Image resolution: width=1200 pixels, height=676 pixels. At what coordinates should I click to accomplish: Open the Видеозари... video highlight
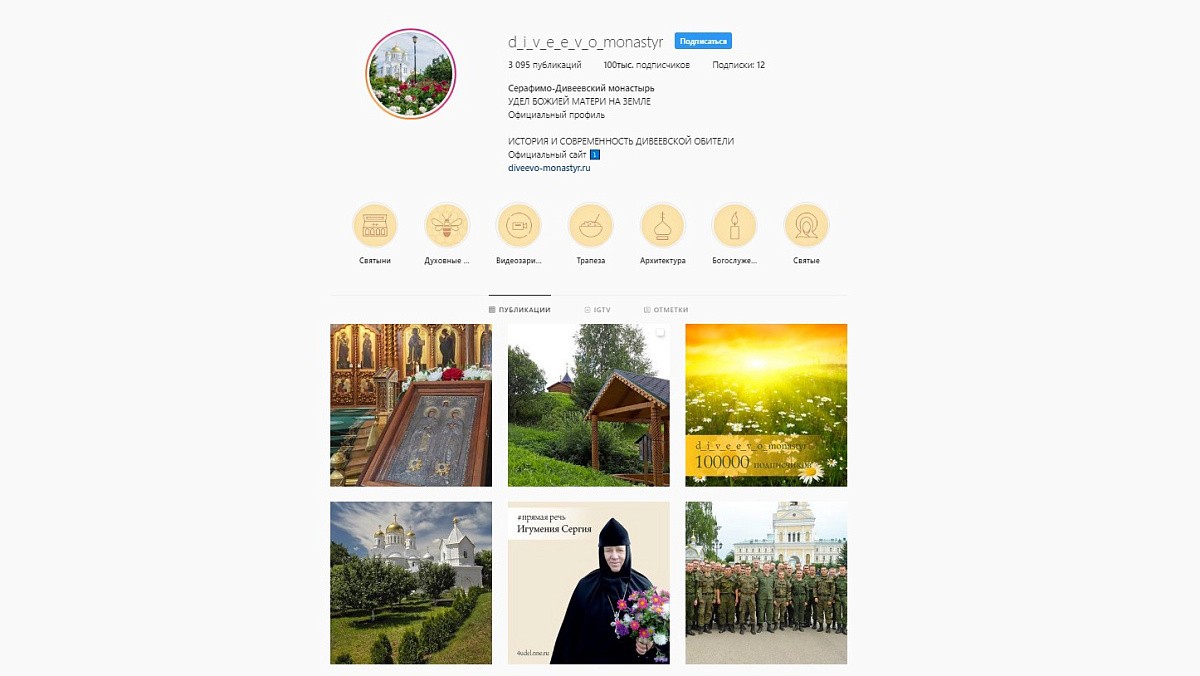519,226
